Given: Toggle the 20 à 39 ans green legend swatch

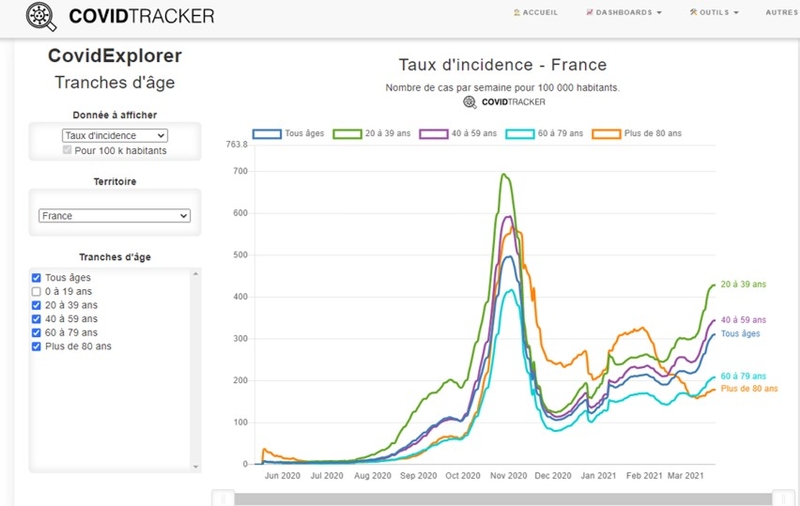Looking at the screenshot, I should point(347,134).
